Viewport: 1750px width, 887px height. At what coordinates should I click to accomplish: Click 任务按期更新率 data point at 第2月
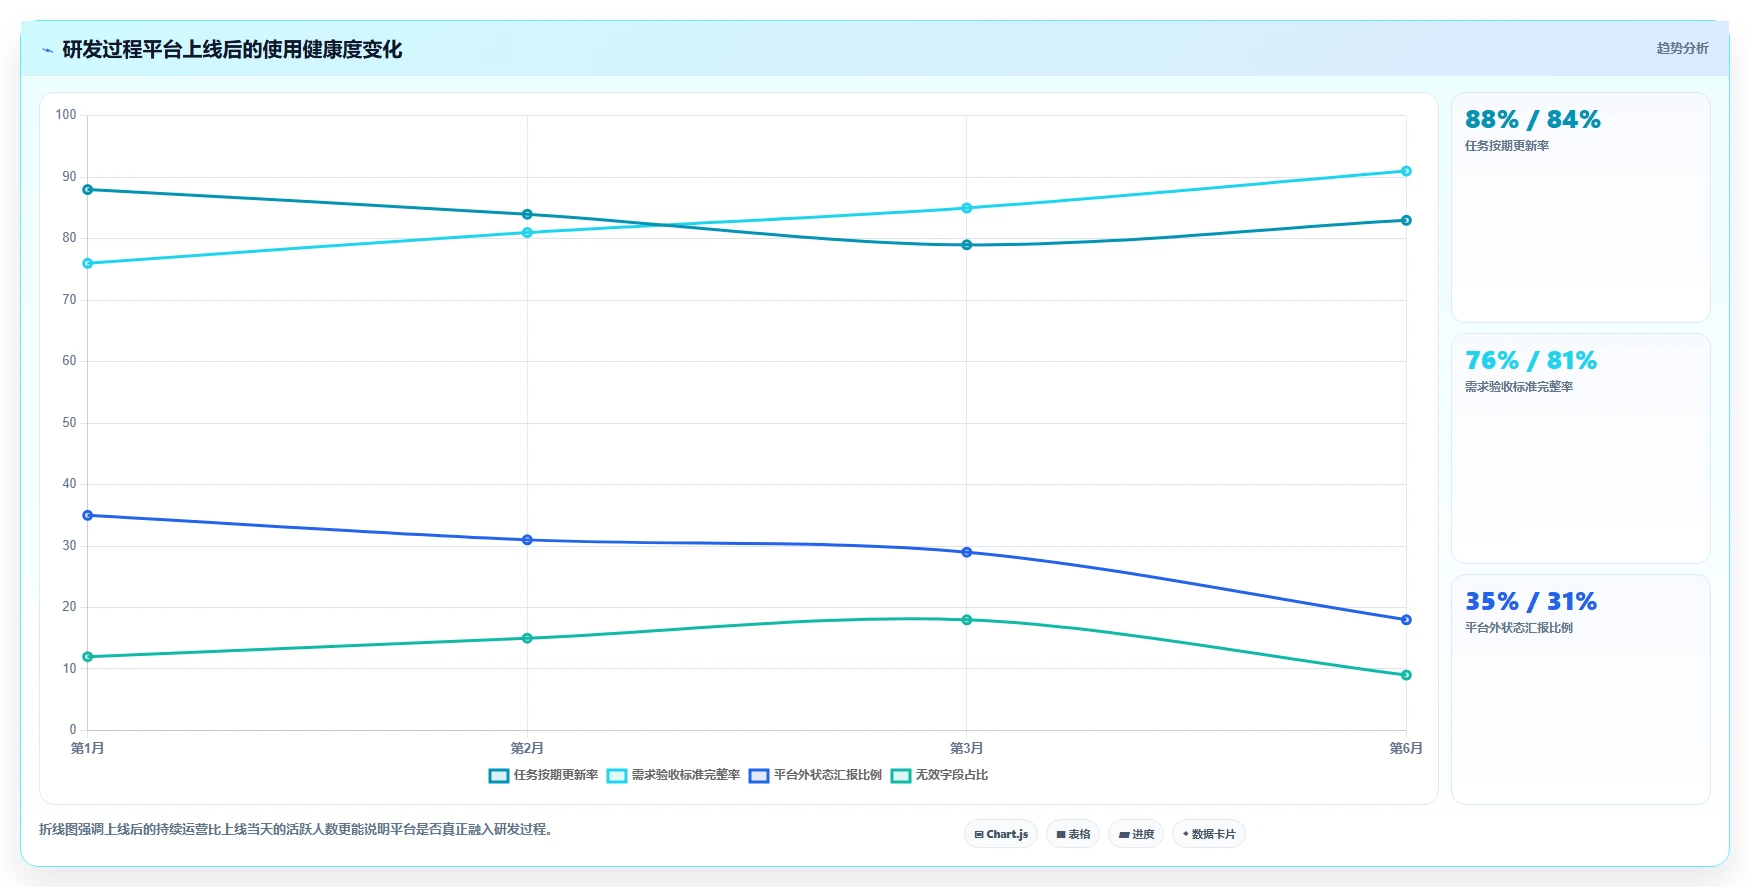527,214
